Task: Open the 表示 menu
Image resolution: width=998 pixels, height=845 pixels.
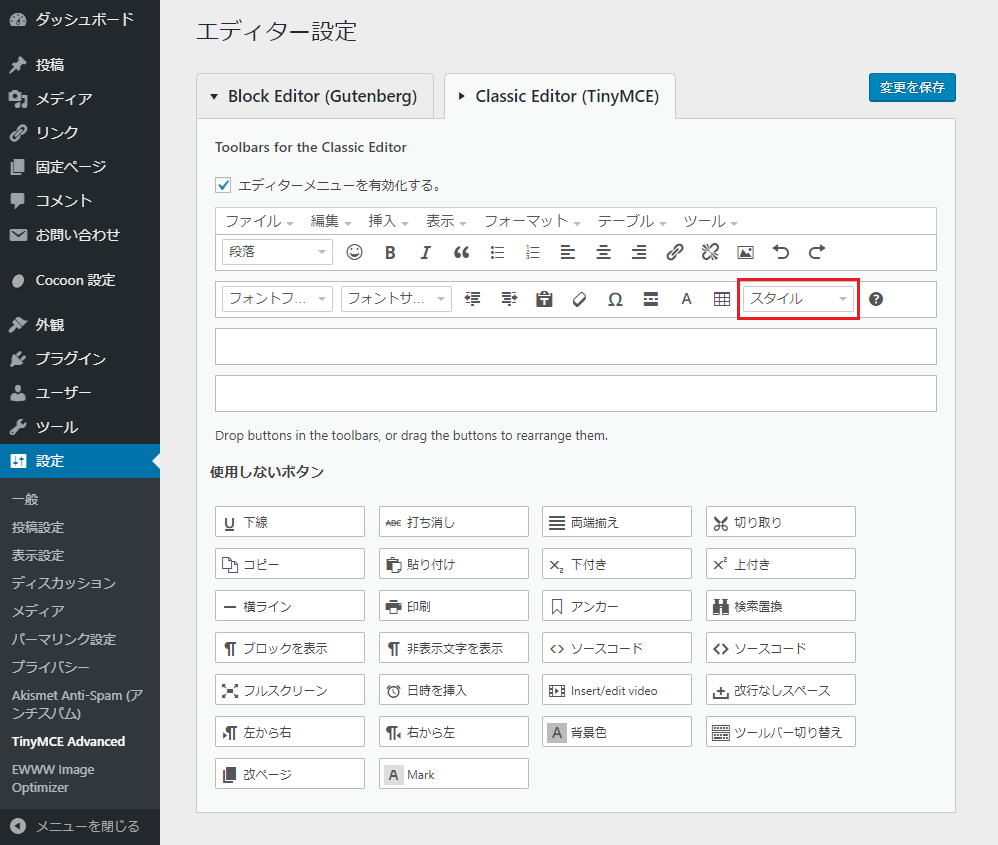Action: (x=446, y=221)
